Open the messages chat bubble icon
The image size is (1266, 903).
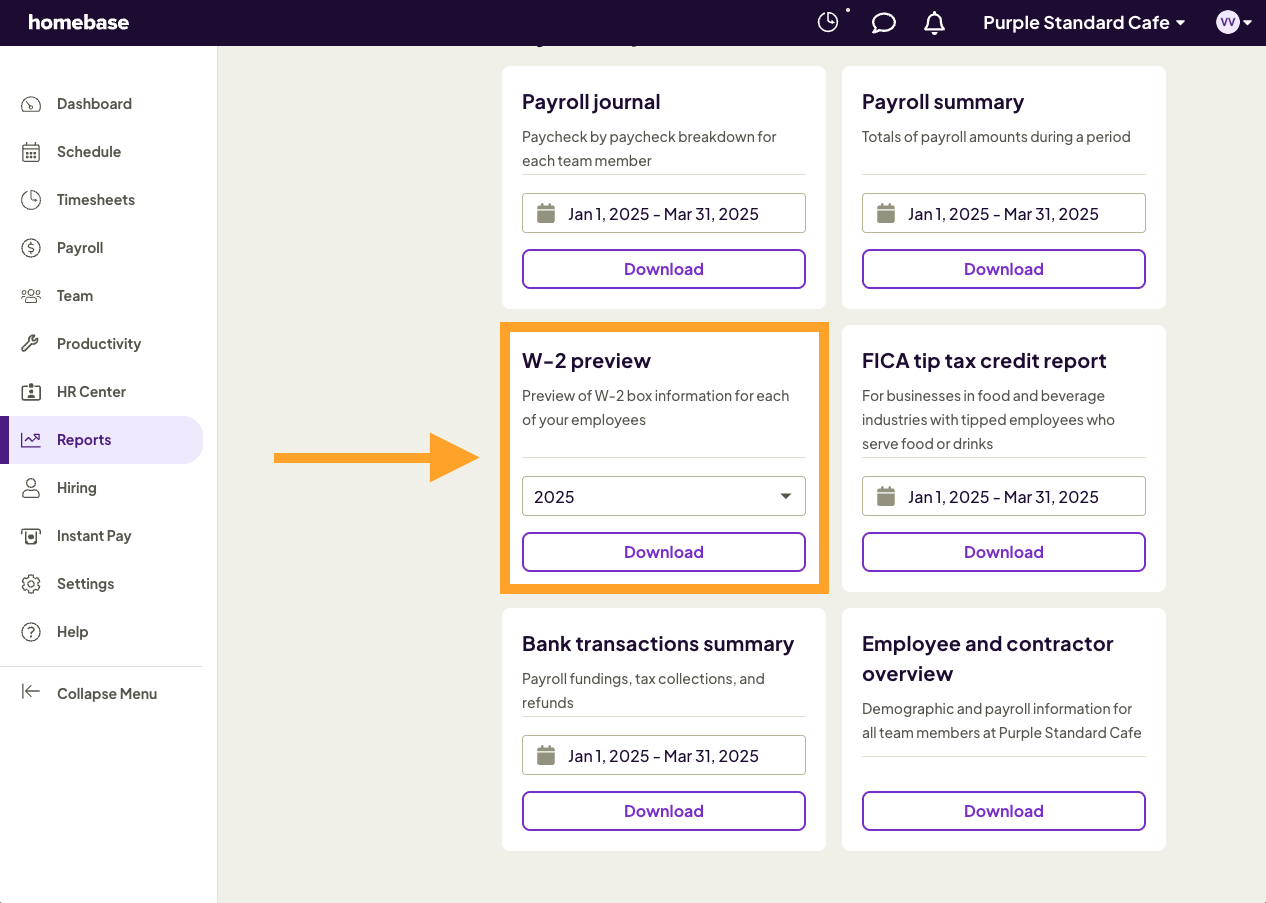(883, 22)
